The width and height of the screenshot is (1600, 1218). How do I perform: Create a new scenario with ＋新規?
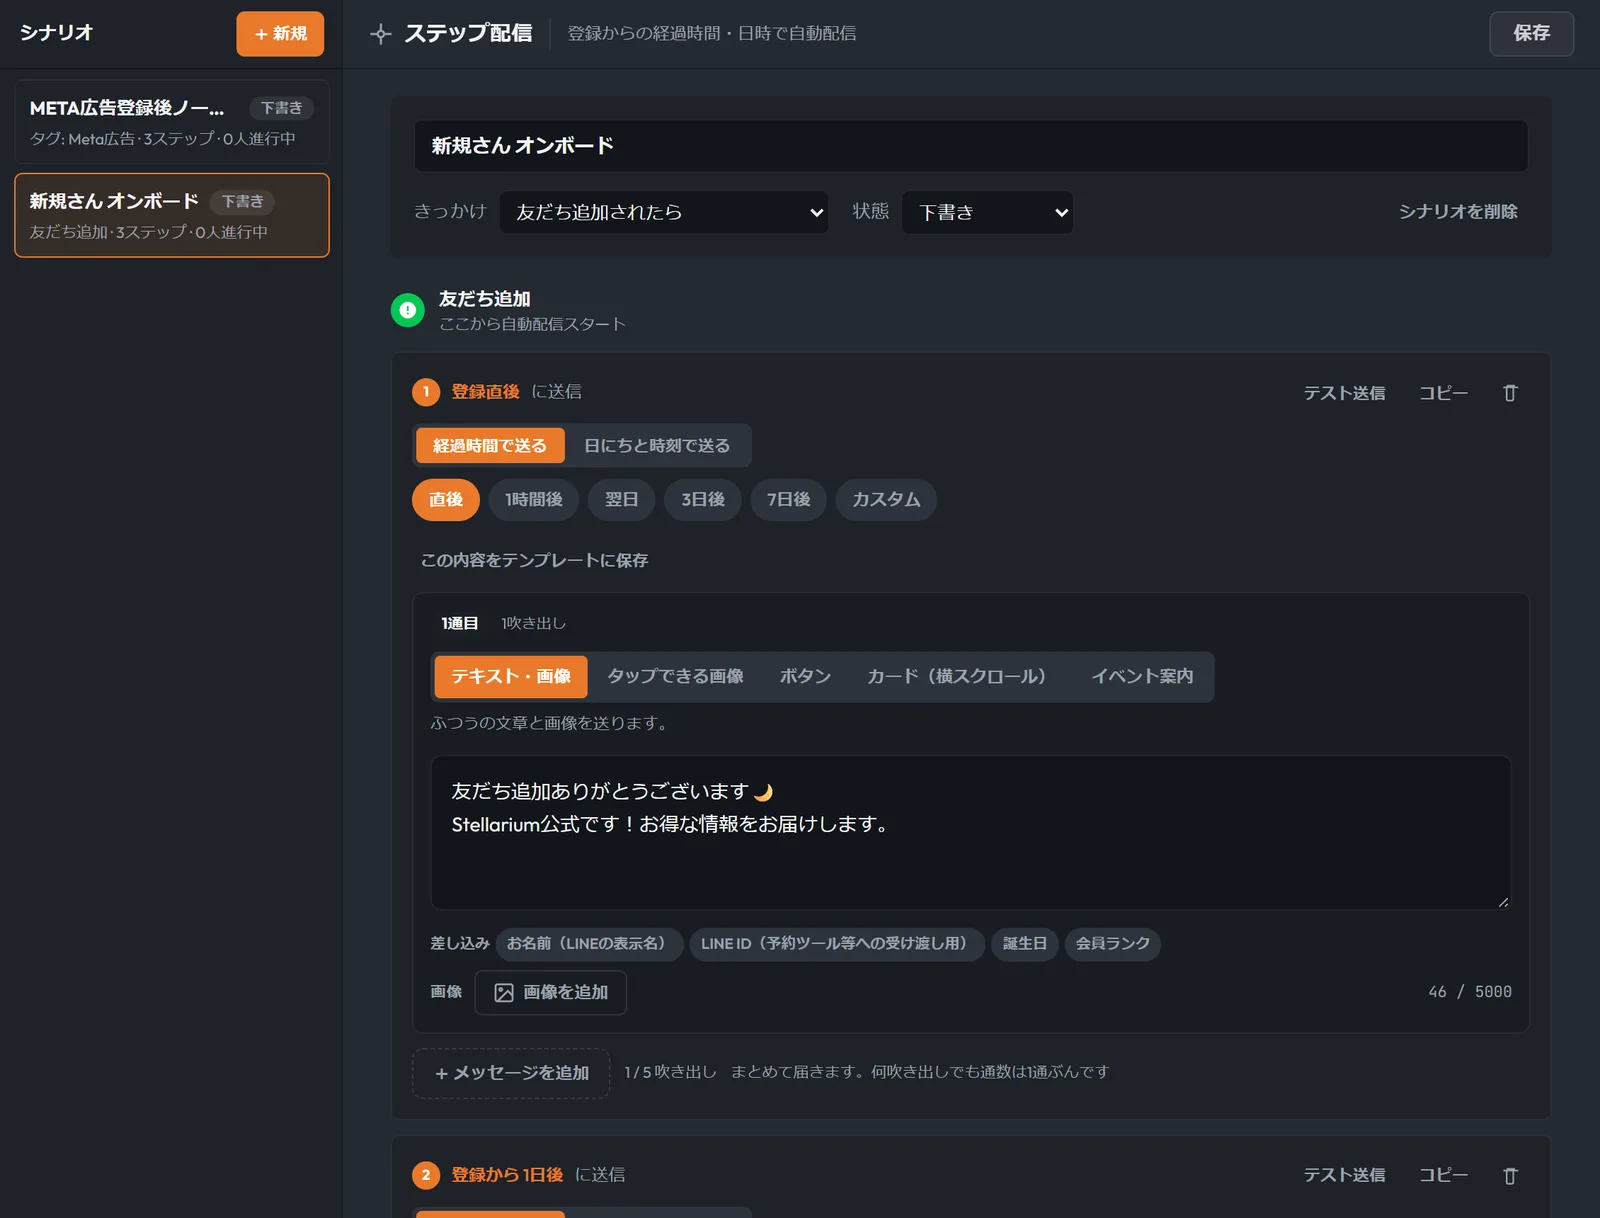[x=280, y=34]
